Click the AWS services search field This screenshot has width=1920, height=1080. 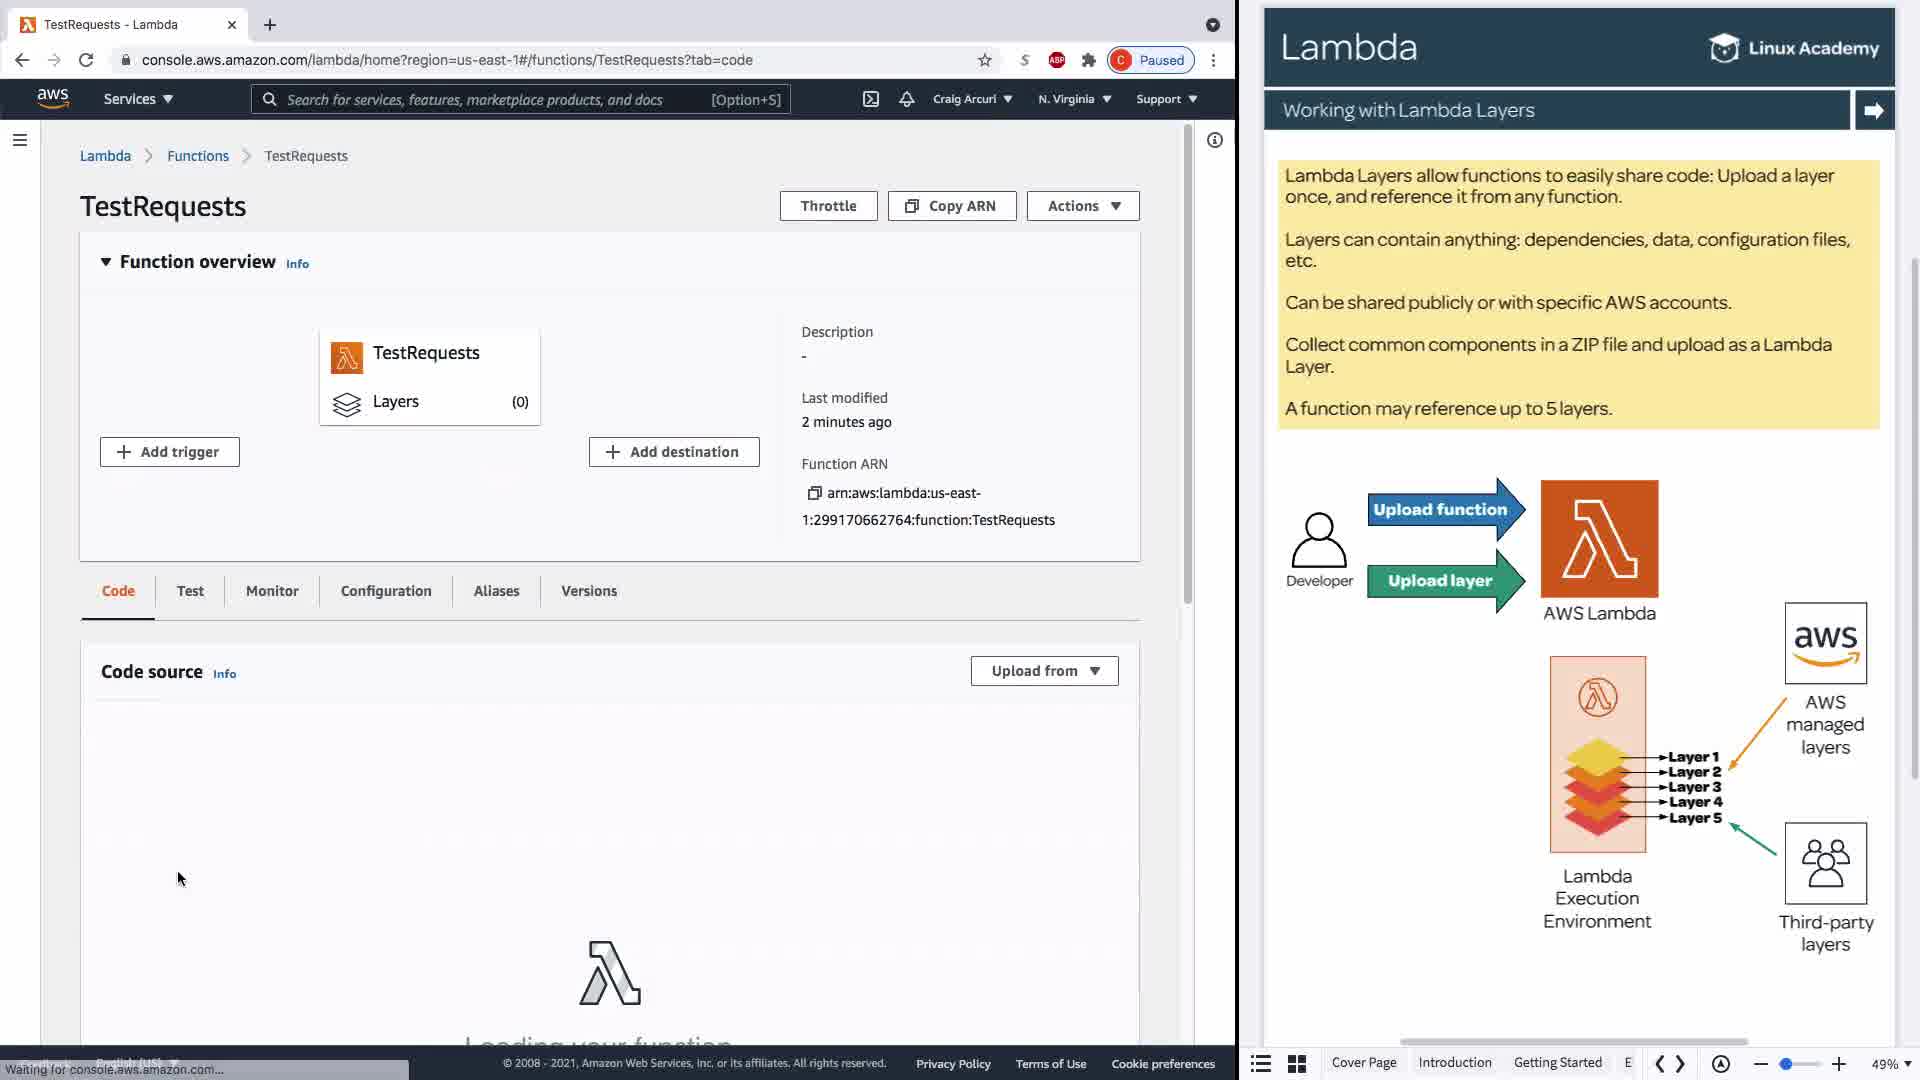pos(490,100)
